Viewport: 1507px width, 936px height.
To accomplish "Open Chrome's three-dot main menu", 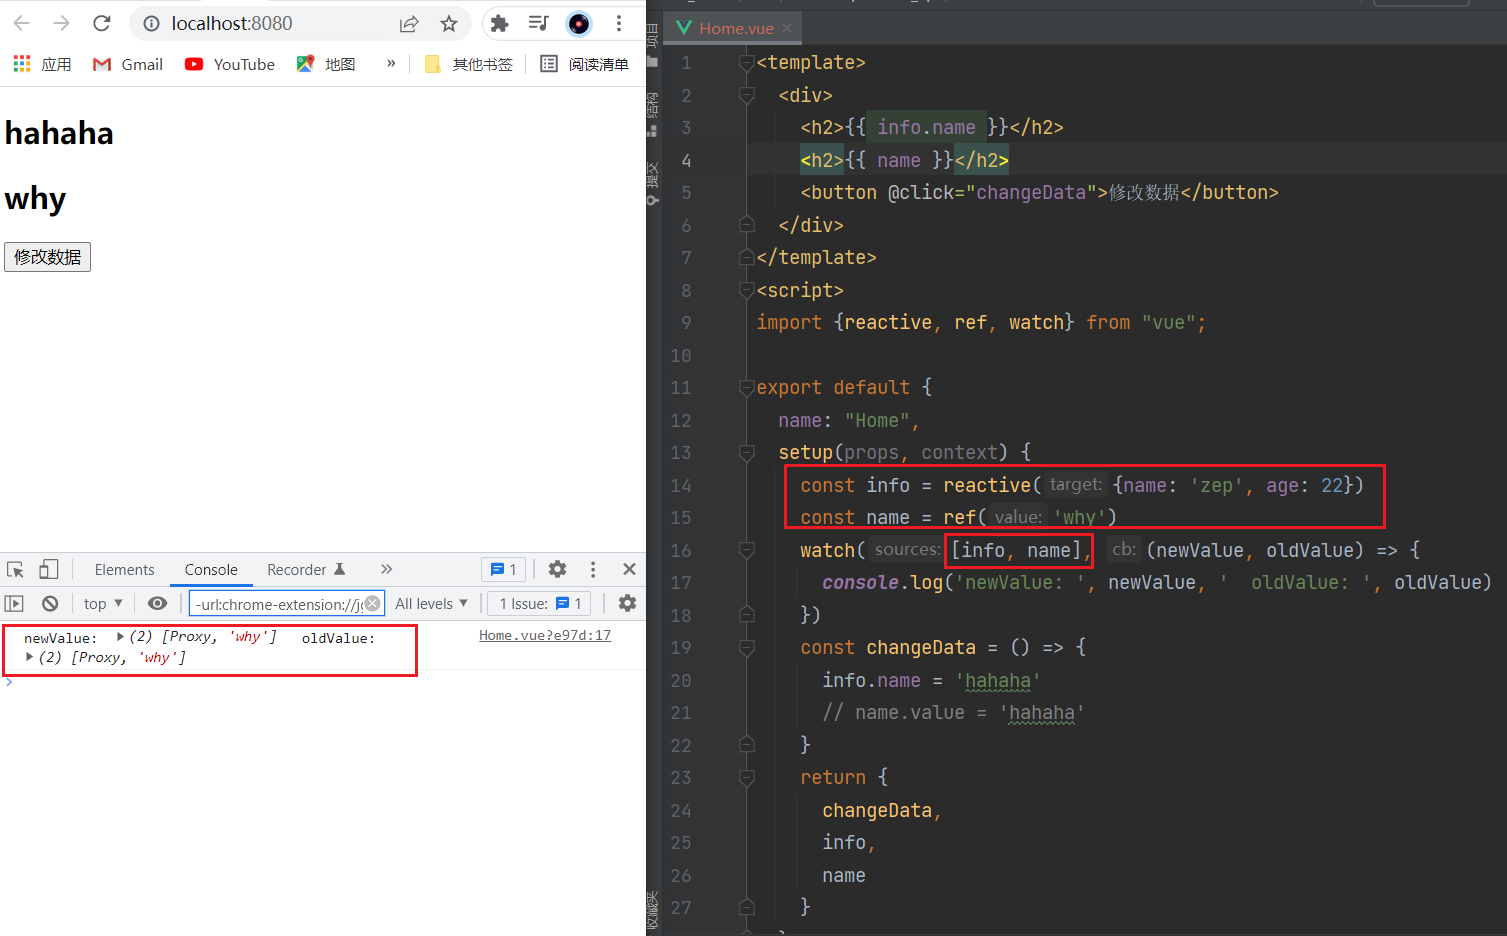I will [x=619, y=23].
